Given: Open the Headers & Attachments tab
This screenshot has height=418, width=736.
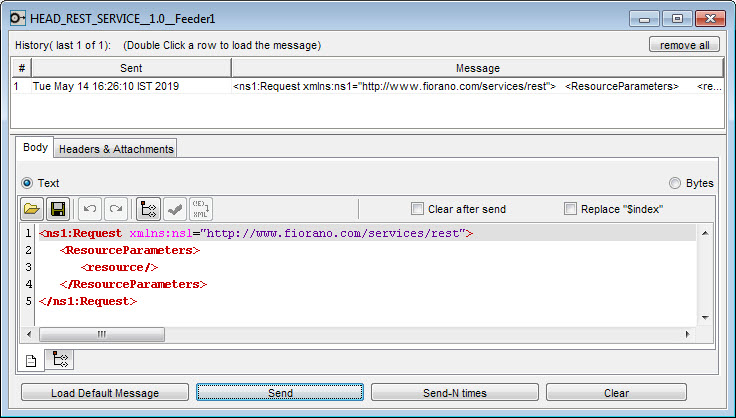Looking at the screenshot, I should [x=116, y=149].
